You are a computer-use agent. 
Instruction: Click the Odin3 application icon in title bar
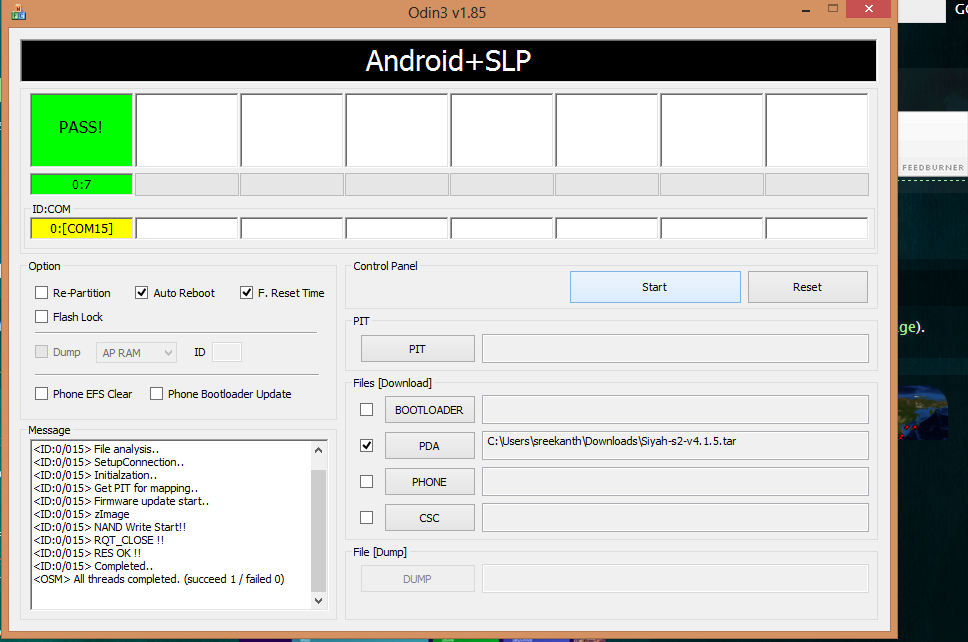pyautogui.click(x=19, y=12)
